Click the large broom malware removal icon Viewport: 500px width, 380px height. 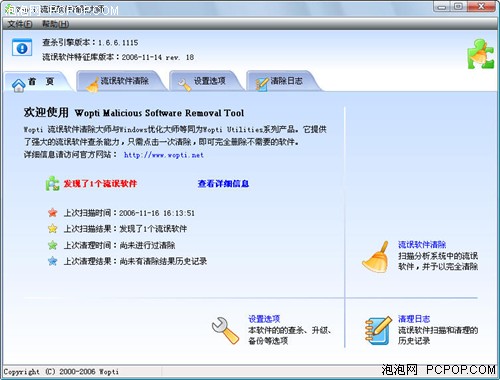[376, 257]
